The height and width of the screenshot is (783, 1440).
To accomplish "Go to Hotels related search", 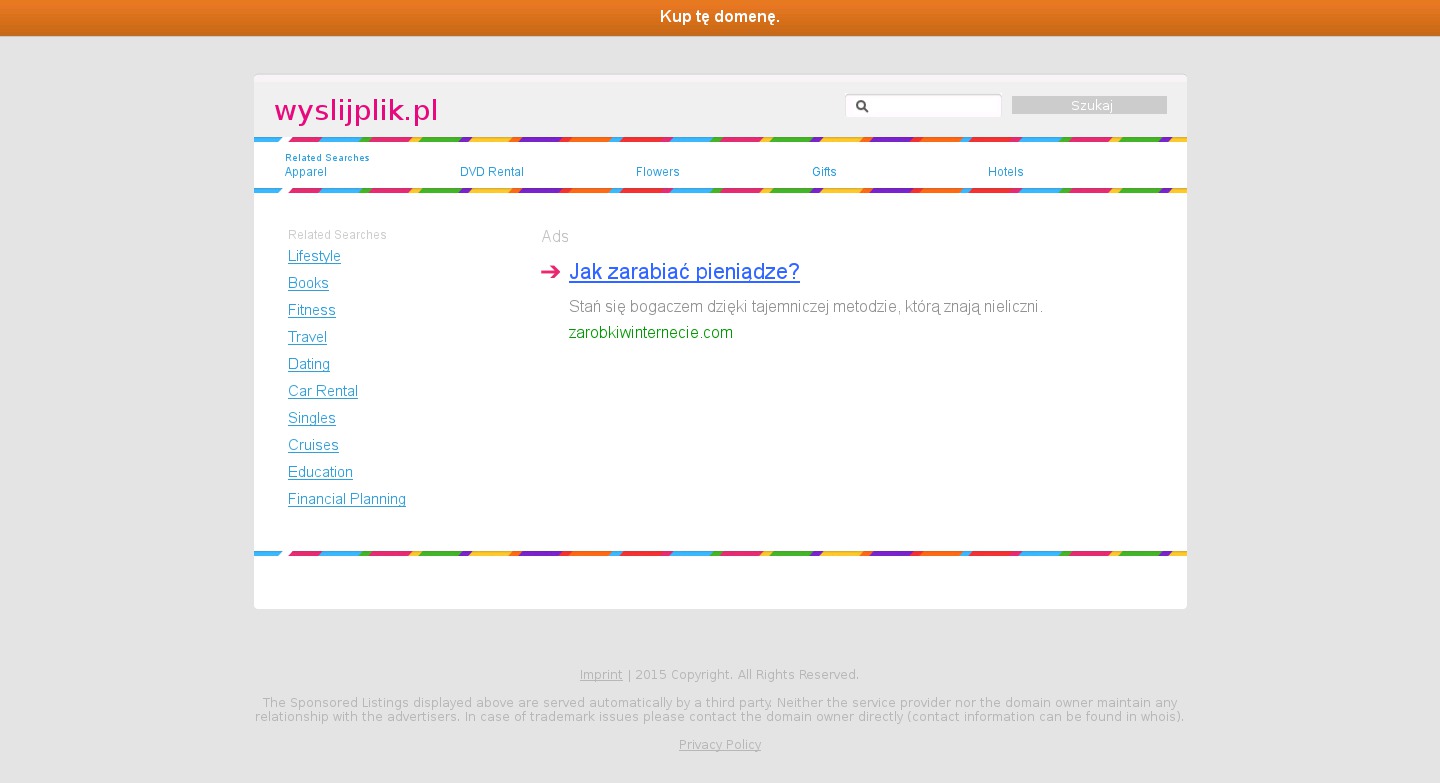I will pos(1006,172).
